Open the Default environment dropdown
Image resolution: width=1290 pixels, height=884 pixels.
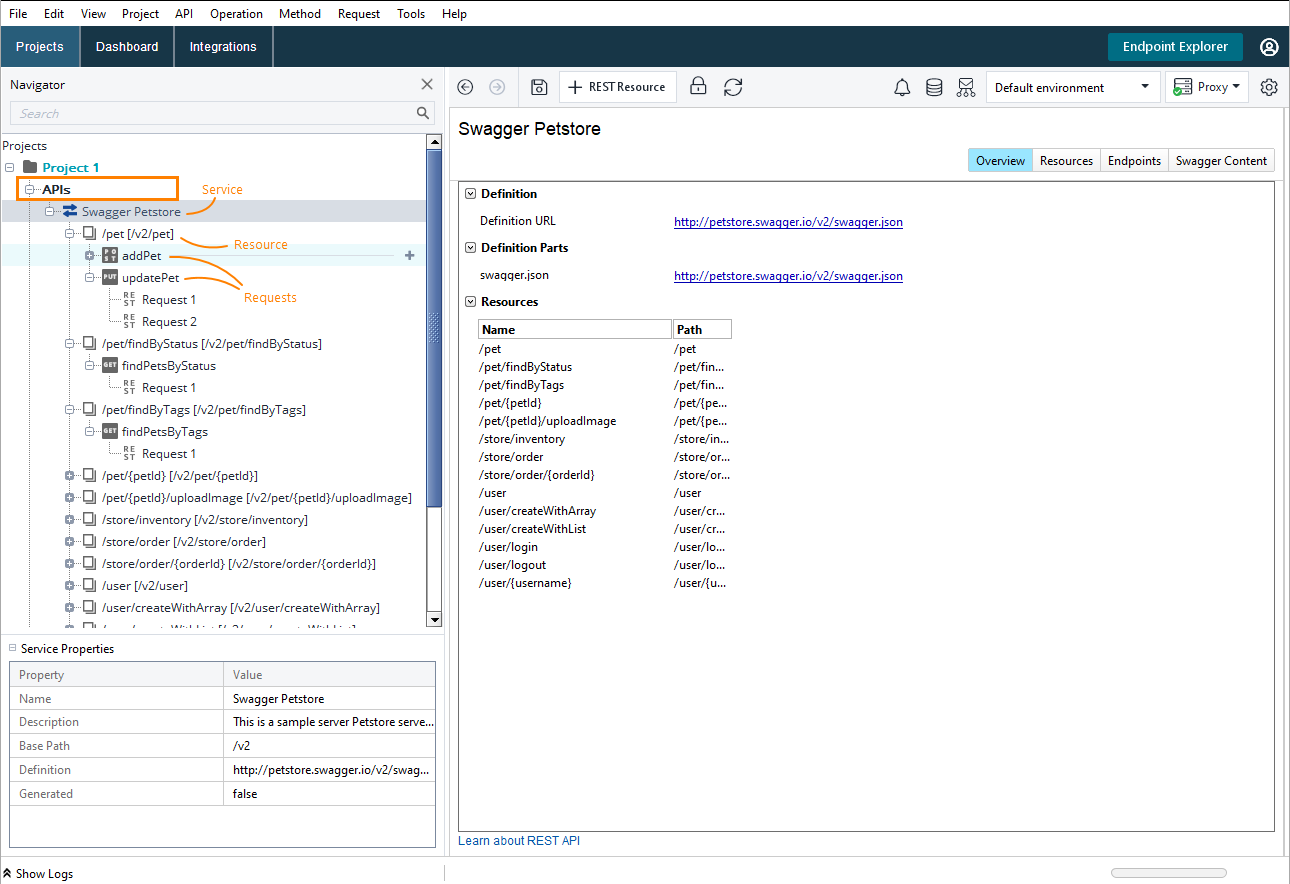click(1073, 87)
